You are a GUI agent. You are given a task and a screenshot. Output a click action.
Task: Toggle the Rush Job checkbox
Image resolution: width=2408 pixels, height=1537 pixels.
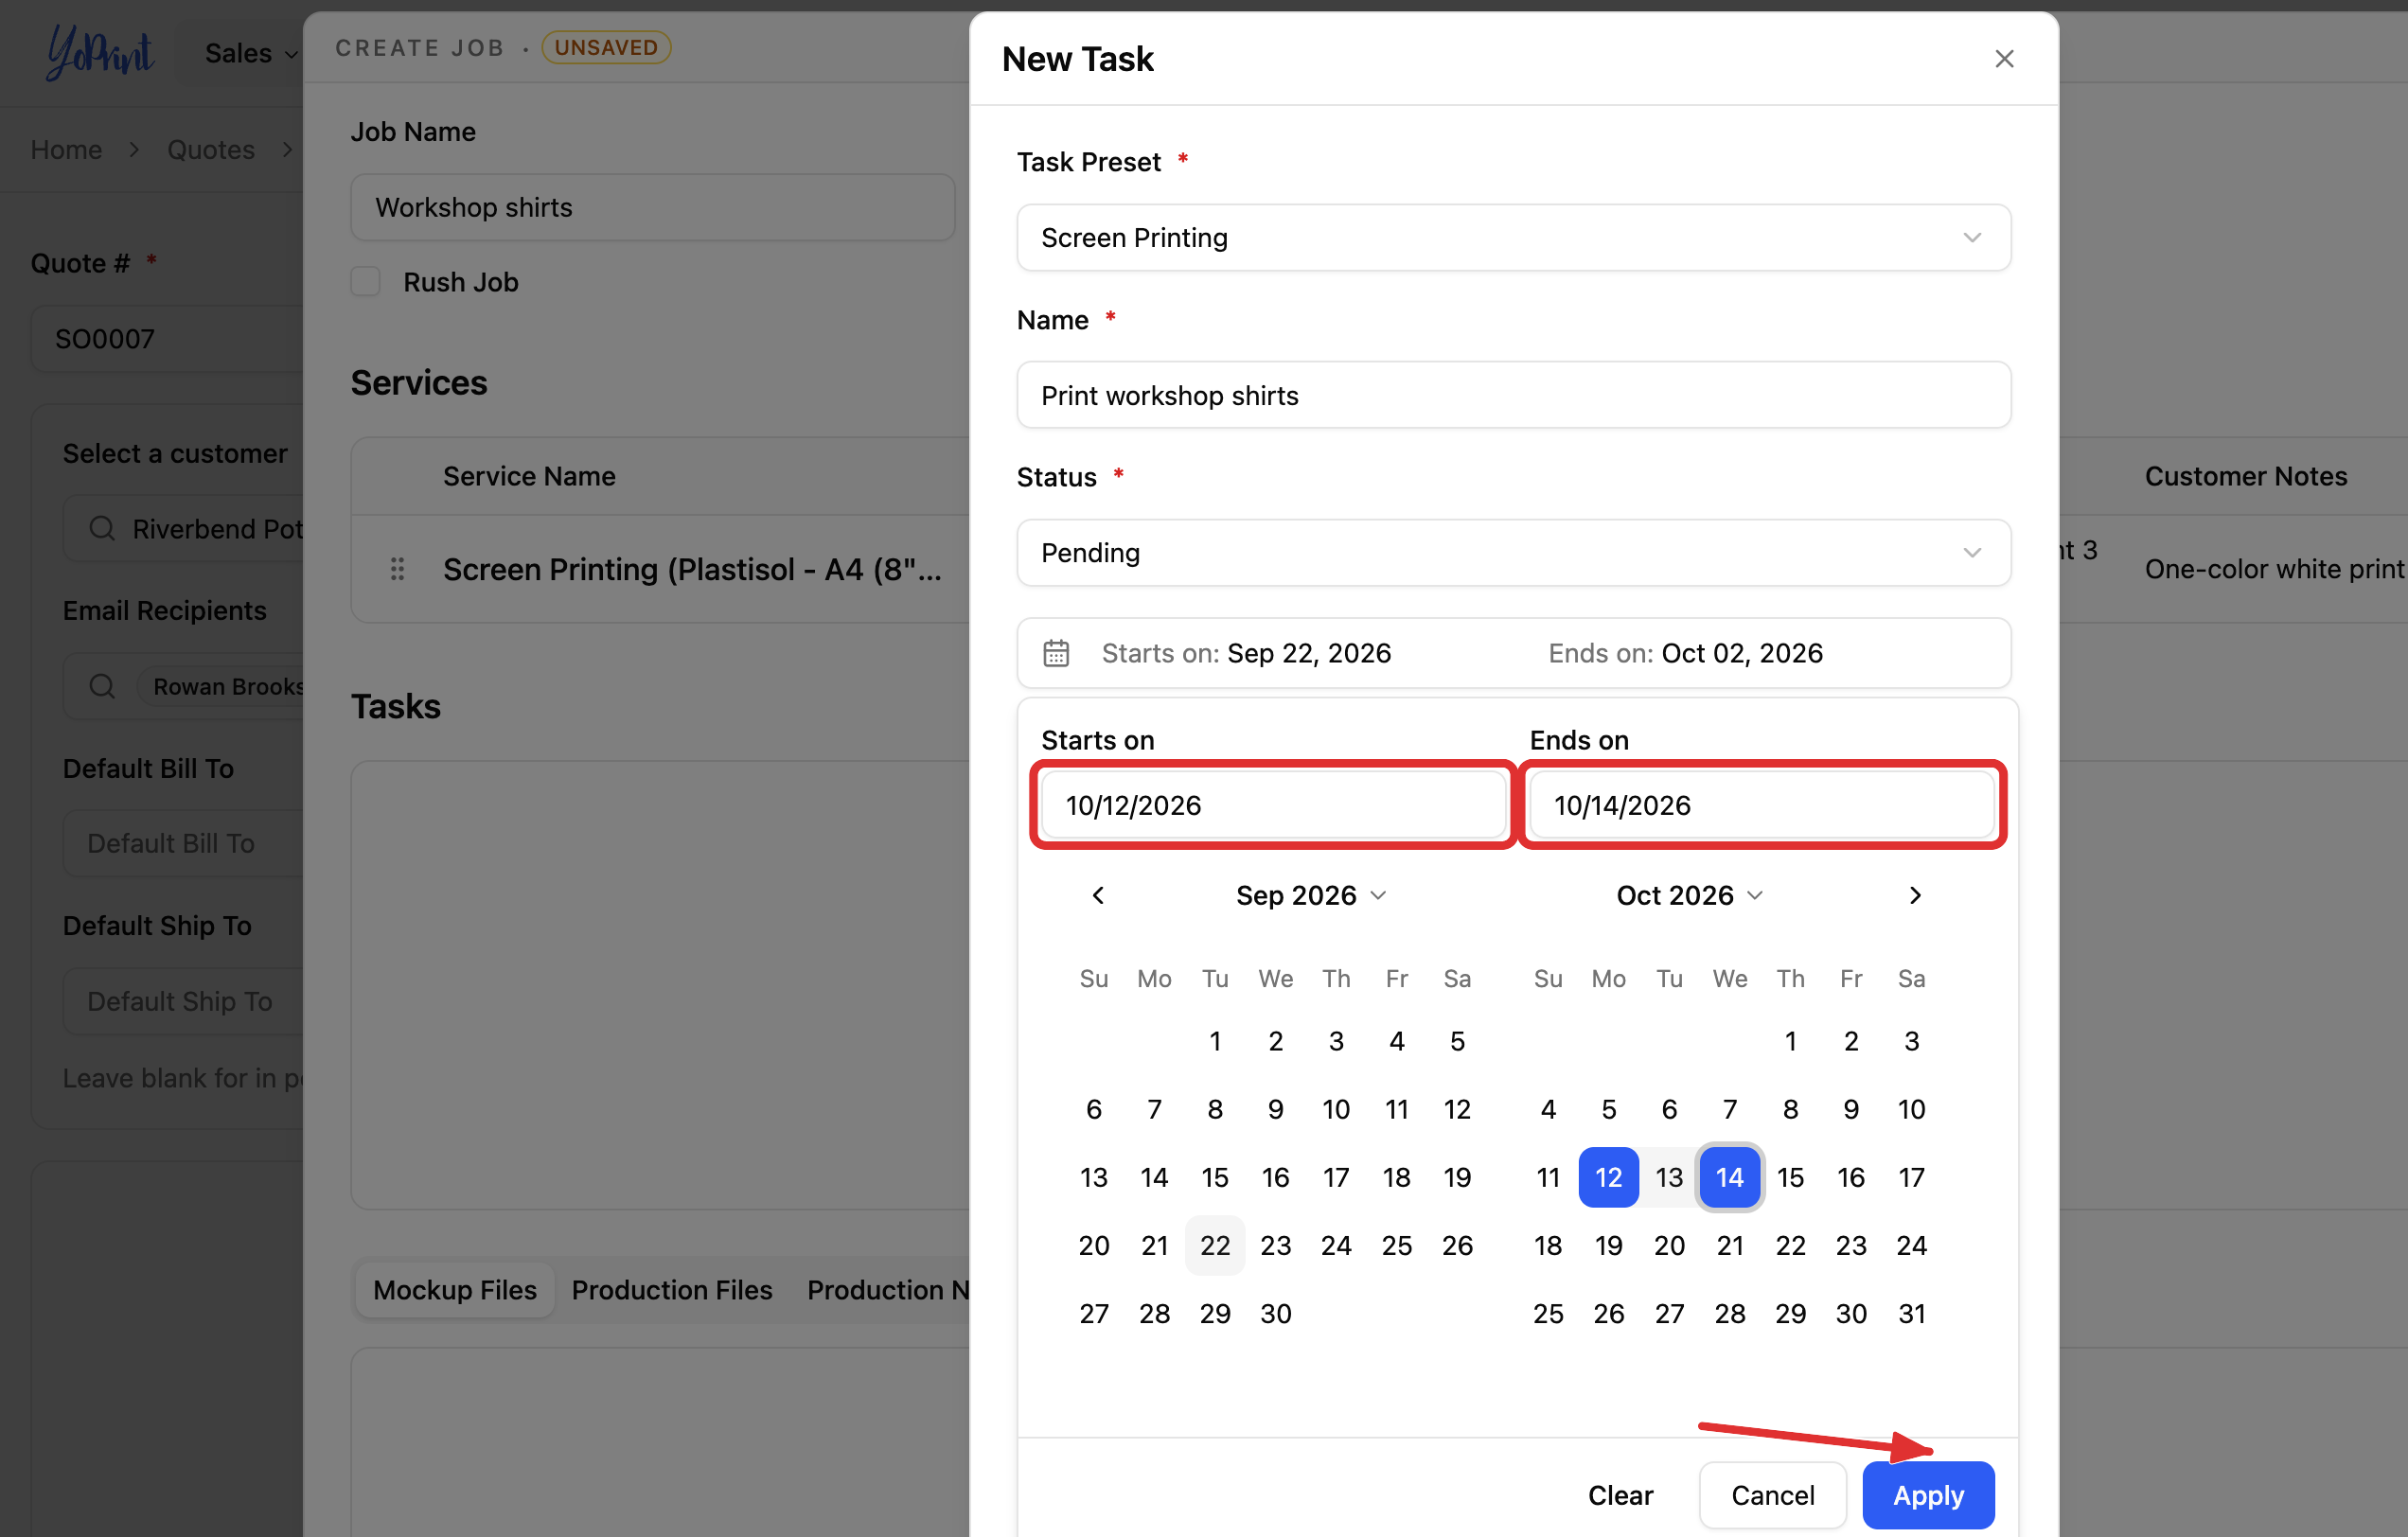point(365,282)
